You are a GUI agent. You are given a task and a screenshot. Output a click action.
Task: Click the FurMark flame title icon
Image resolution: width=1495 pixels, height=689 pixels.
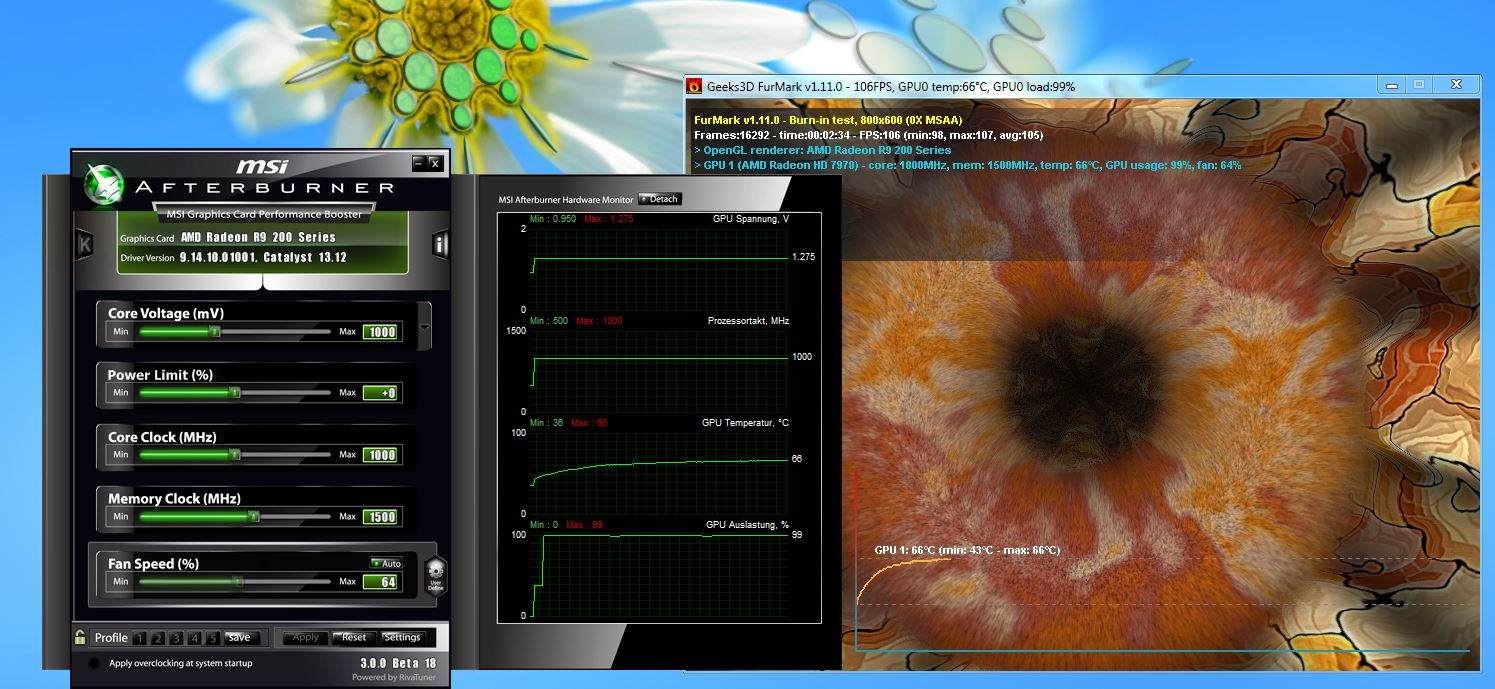694,86
